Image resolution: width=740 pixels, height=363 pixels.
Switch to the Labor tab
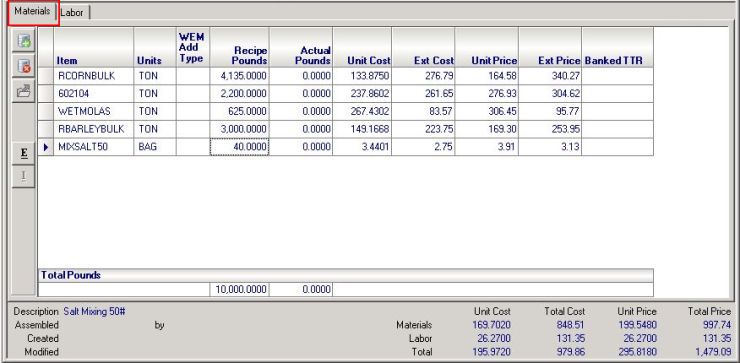(x=72, y=13)
